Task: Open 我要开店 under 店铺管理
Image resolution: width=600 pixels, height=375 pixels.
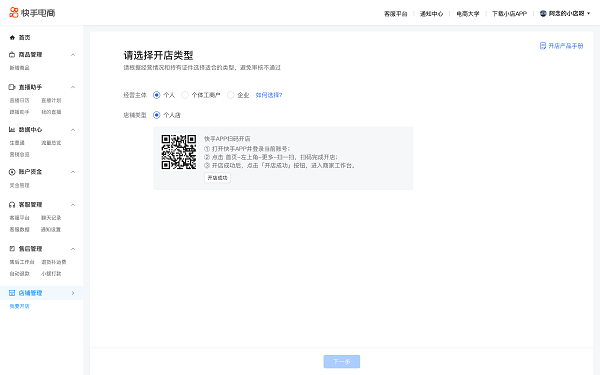Action: 20,306
